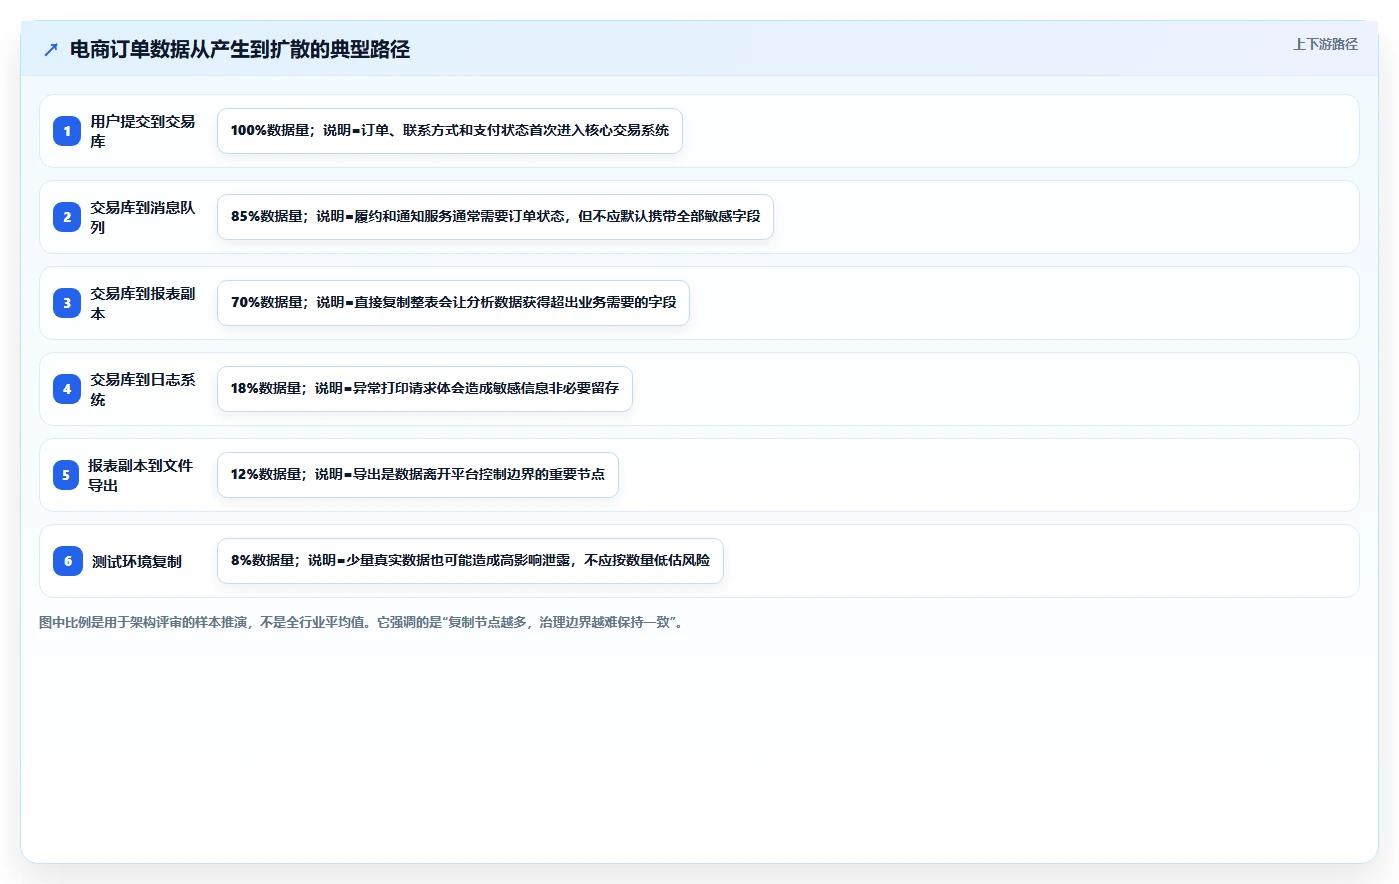This screenshot has width=1399, height=884.
Task: Select step badge number 2
Action: tap(67, 217)
